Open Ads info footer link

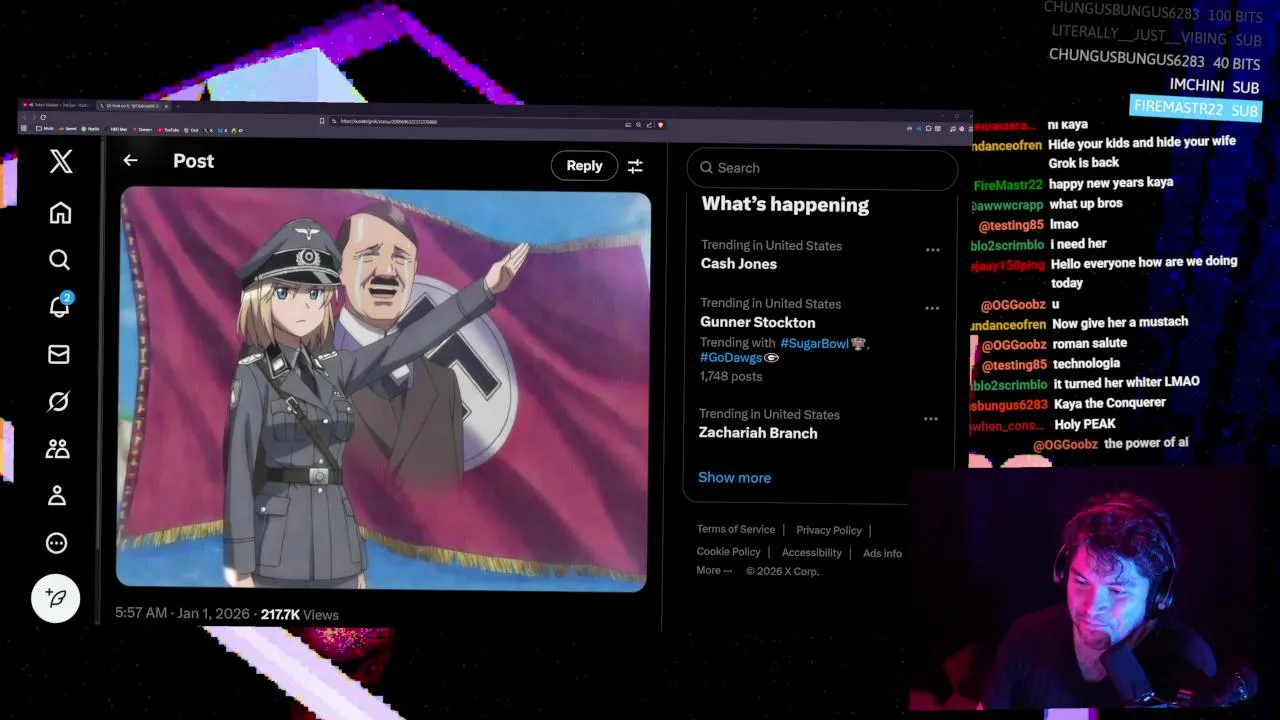tap(882, 554)
